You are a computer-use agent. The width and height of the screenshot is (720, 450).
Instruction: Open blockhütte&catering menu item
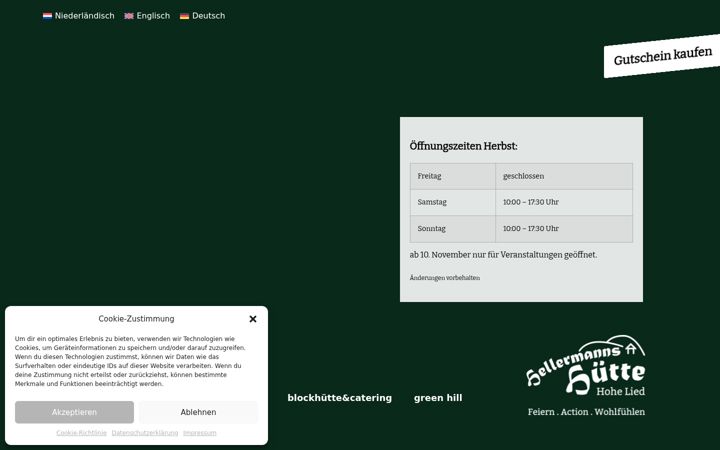tap(340, 398)
